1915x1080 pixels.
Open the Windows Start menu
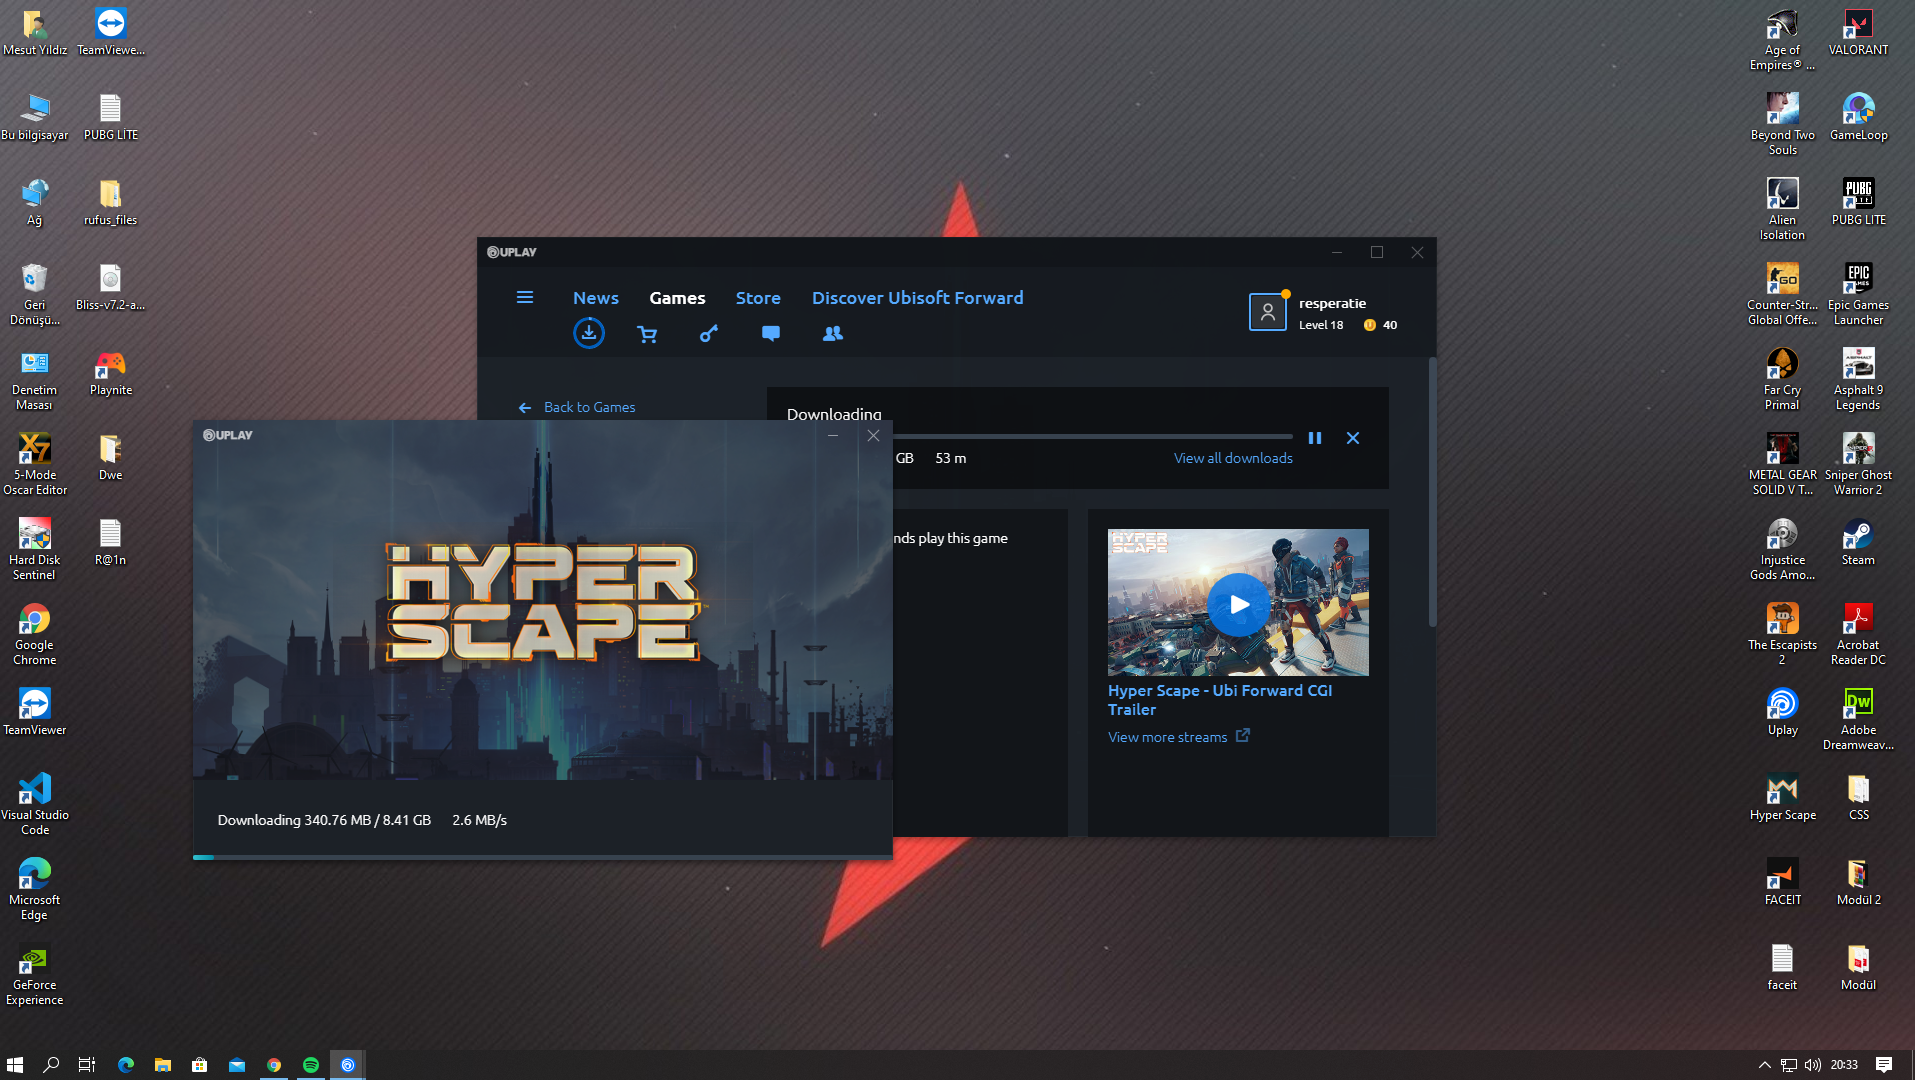(15, 1065)
